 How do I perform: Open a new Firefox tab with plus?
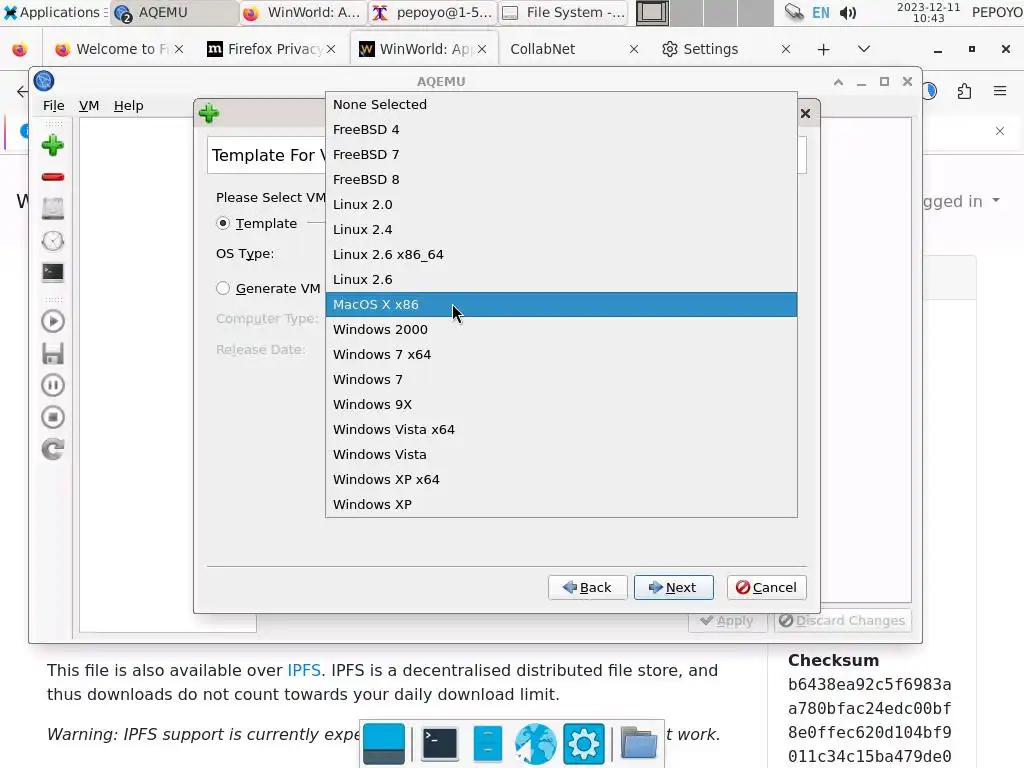click(x=824, y=49)
